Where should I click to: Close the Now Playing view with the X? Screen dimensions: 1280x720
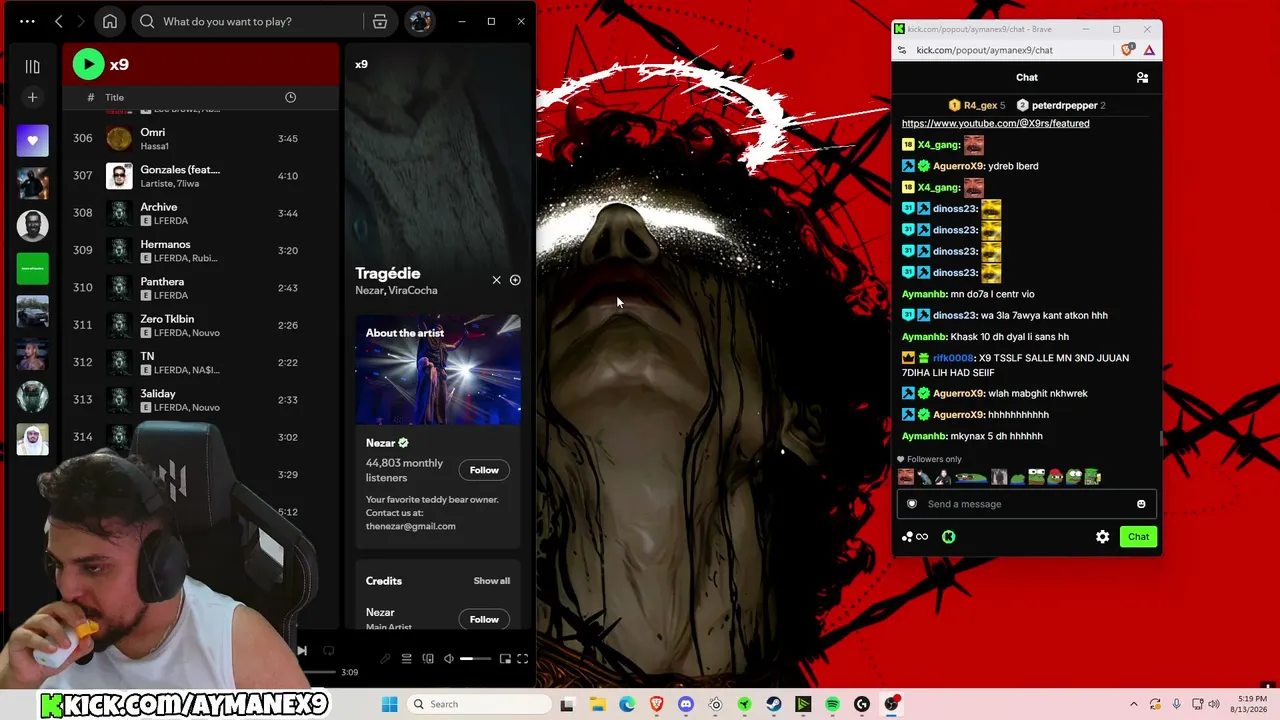click(x=496, y=280)
